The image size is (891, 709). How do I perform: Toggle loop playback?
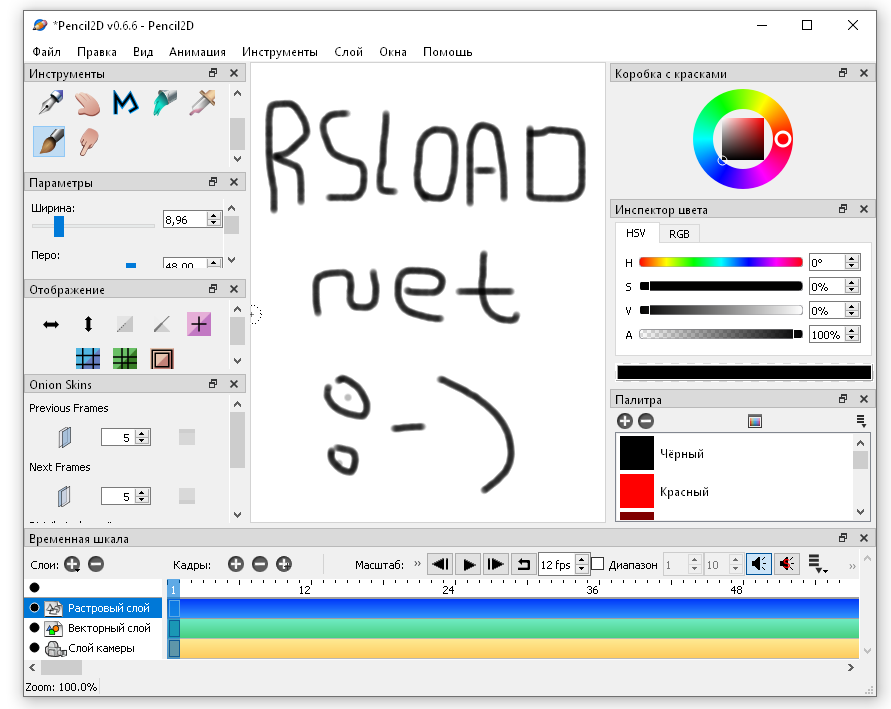point(523,564)
